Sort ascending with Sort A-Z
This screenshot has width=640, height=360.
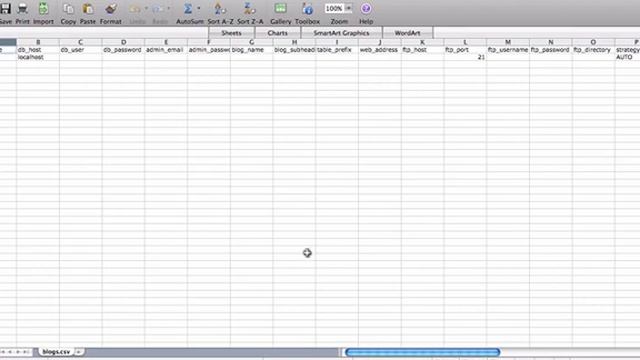pos(220,9)
